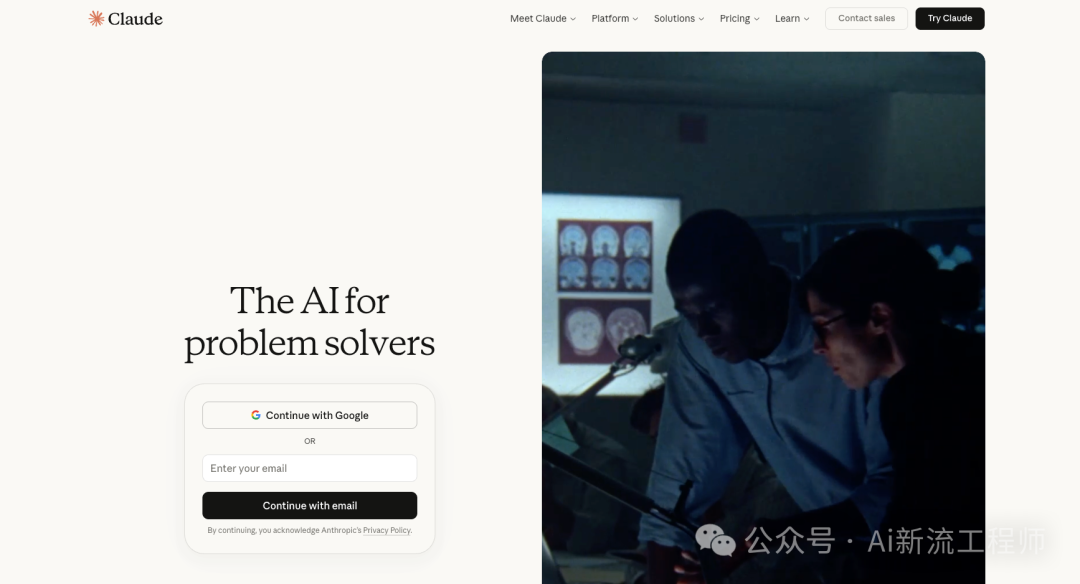Open the Platform menu item
This screenshot has height=584, width=1080.
click(x=610, y=19)
